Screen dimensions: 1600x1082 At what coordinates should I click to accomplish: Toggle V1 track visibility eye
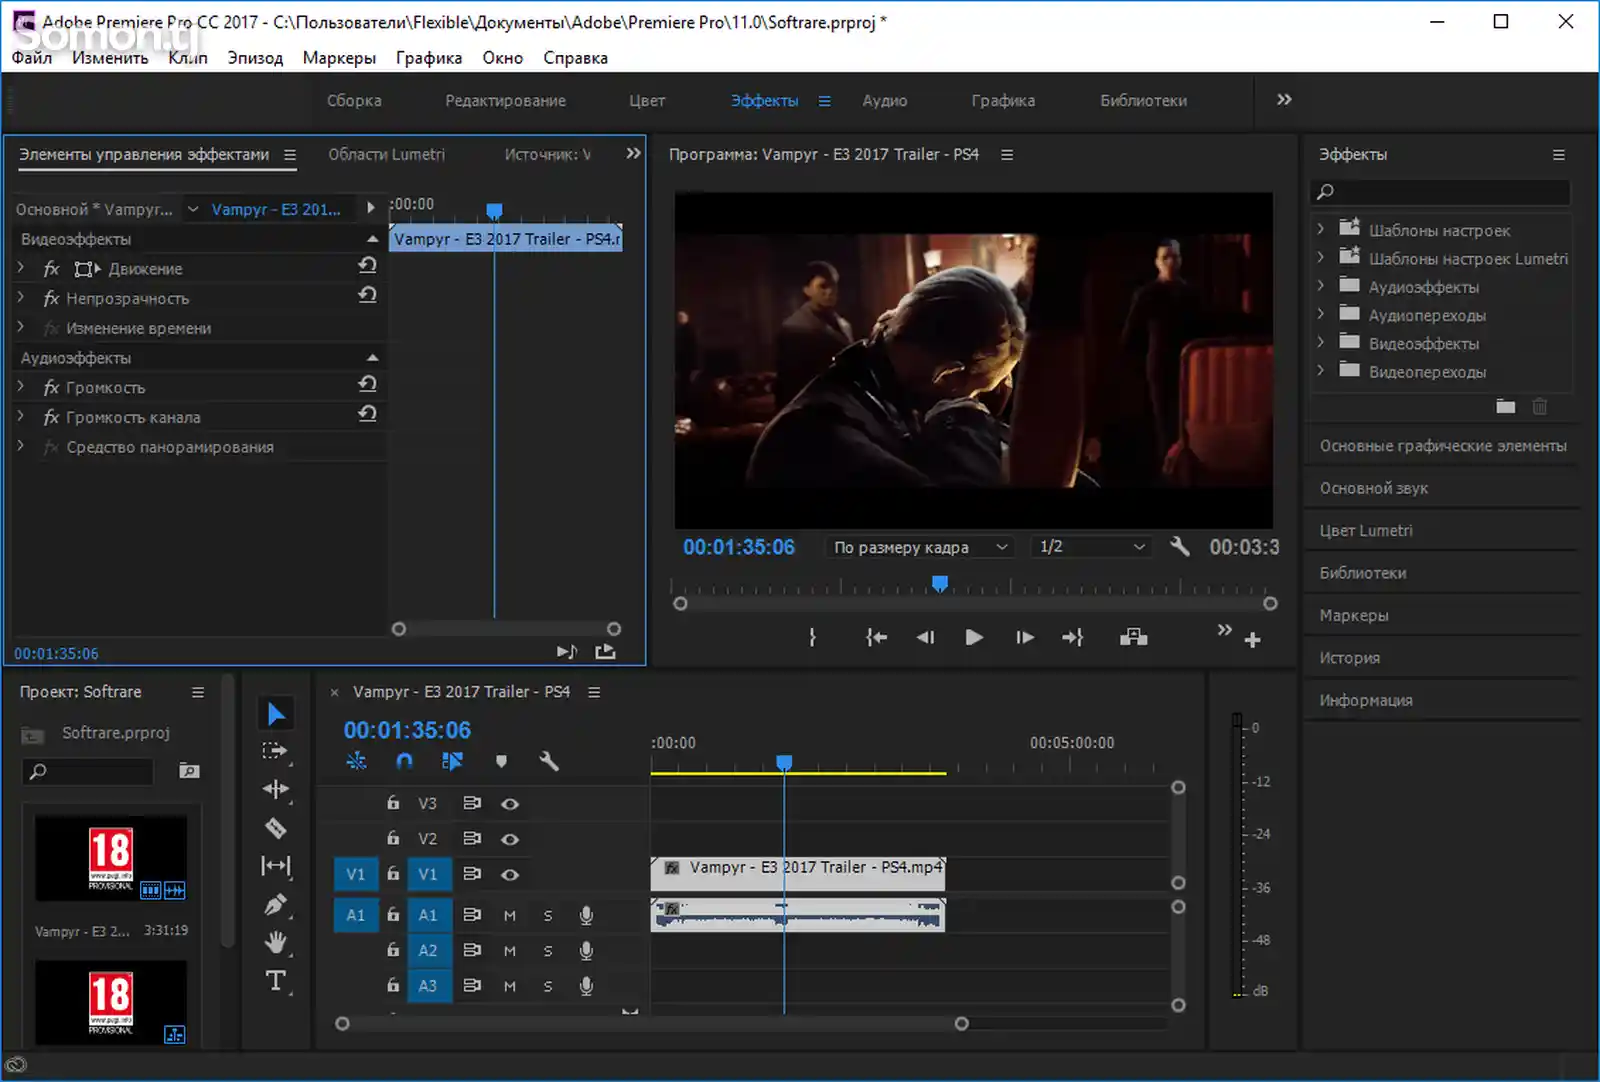click(510, 874)
